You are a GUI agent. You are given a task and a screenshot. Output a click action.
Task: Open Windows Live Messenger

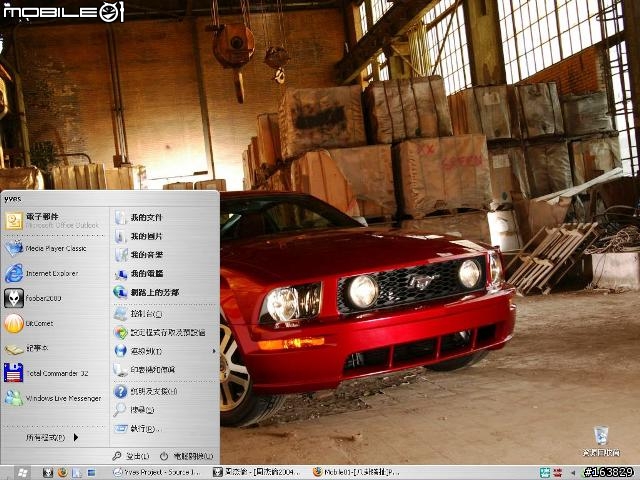55,398
